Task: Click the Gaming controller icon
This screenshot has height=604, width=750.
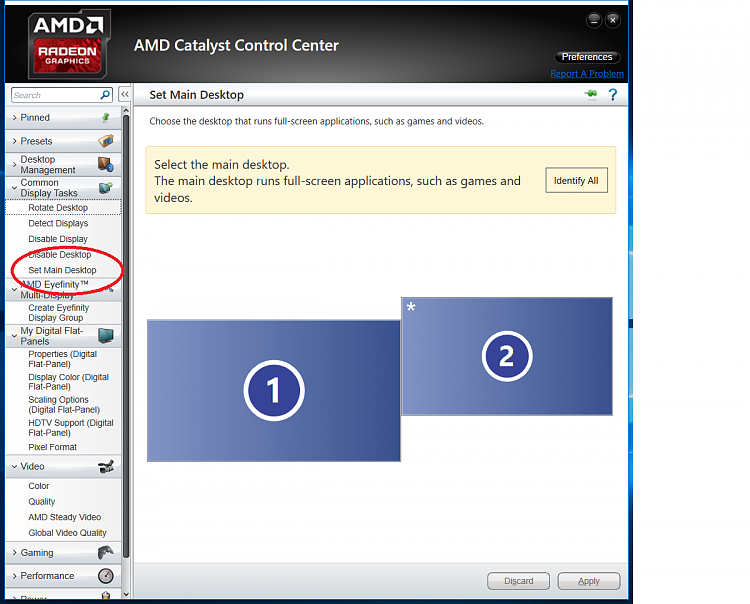Action: [106, 552]
